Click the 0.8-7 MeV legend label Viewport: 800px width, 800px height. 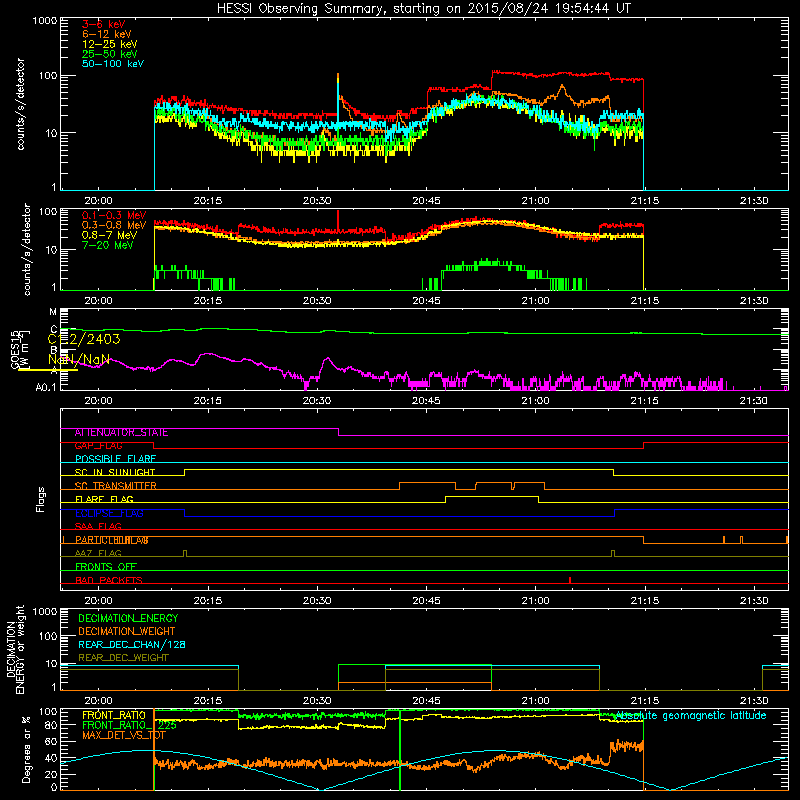pos(109,235)
